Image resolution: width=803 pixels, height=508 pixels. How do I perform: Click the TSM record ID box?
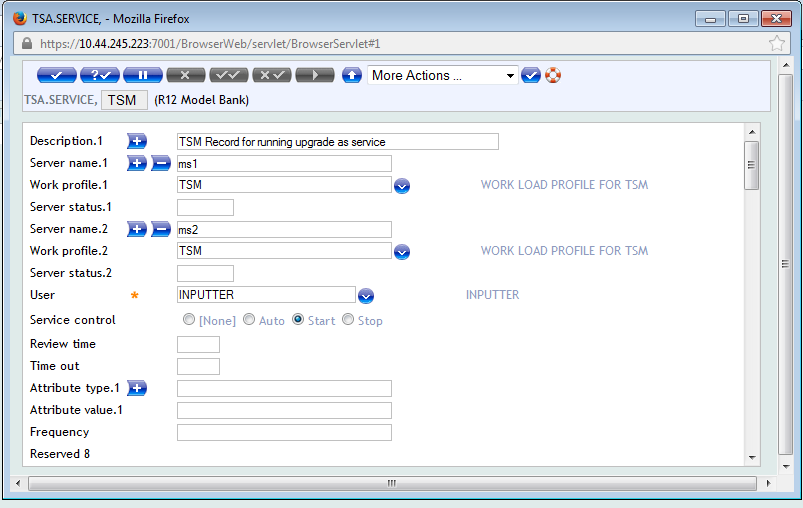coord(124,100)
